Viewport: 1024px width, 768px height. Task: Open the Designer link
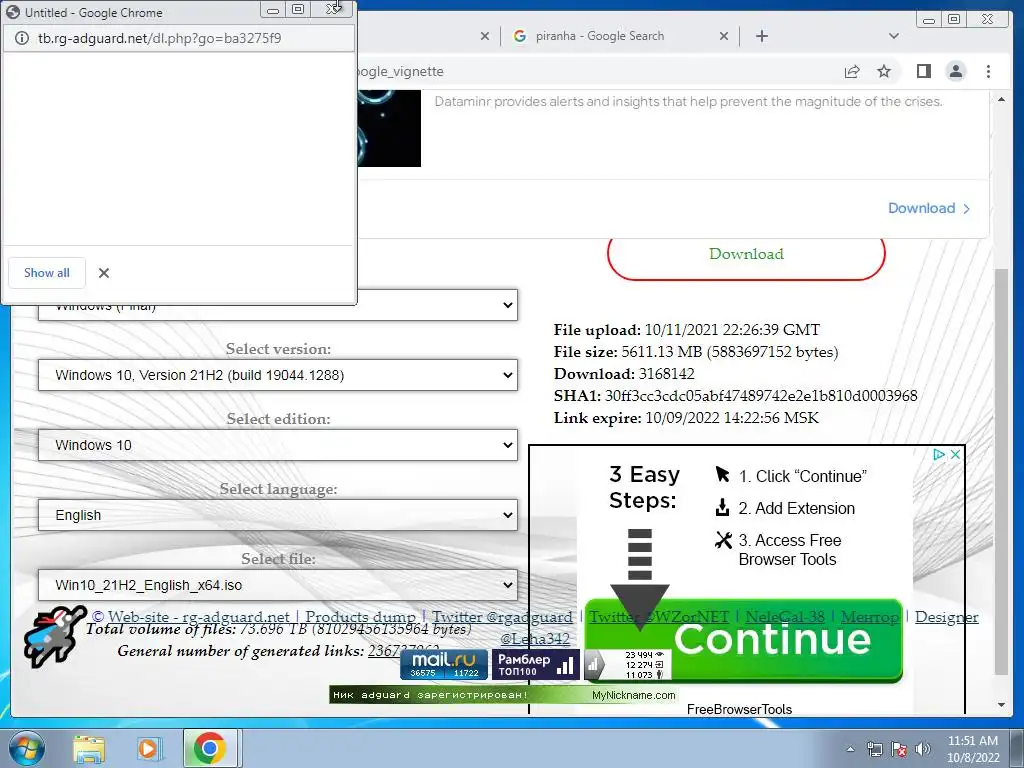pos(946,616)
